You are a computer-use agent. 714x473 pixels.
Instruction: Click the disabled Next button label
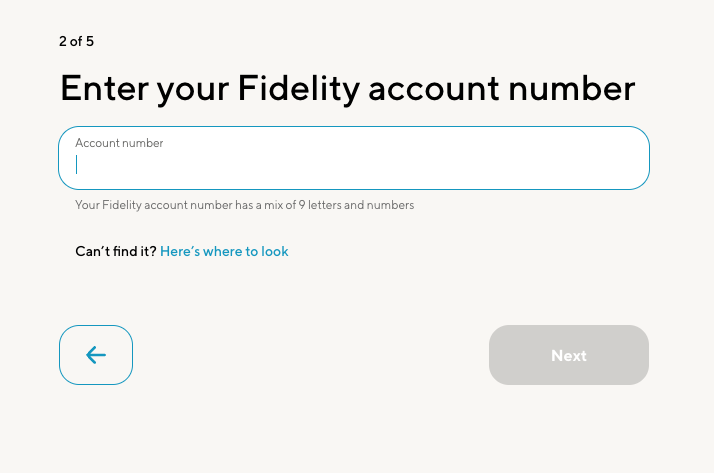pyautogui.click(x=568, y=355)
